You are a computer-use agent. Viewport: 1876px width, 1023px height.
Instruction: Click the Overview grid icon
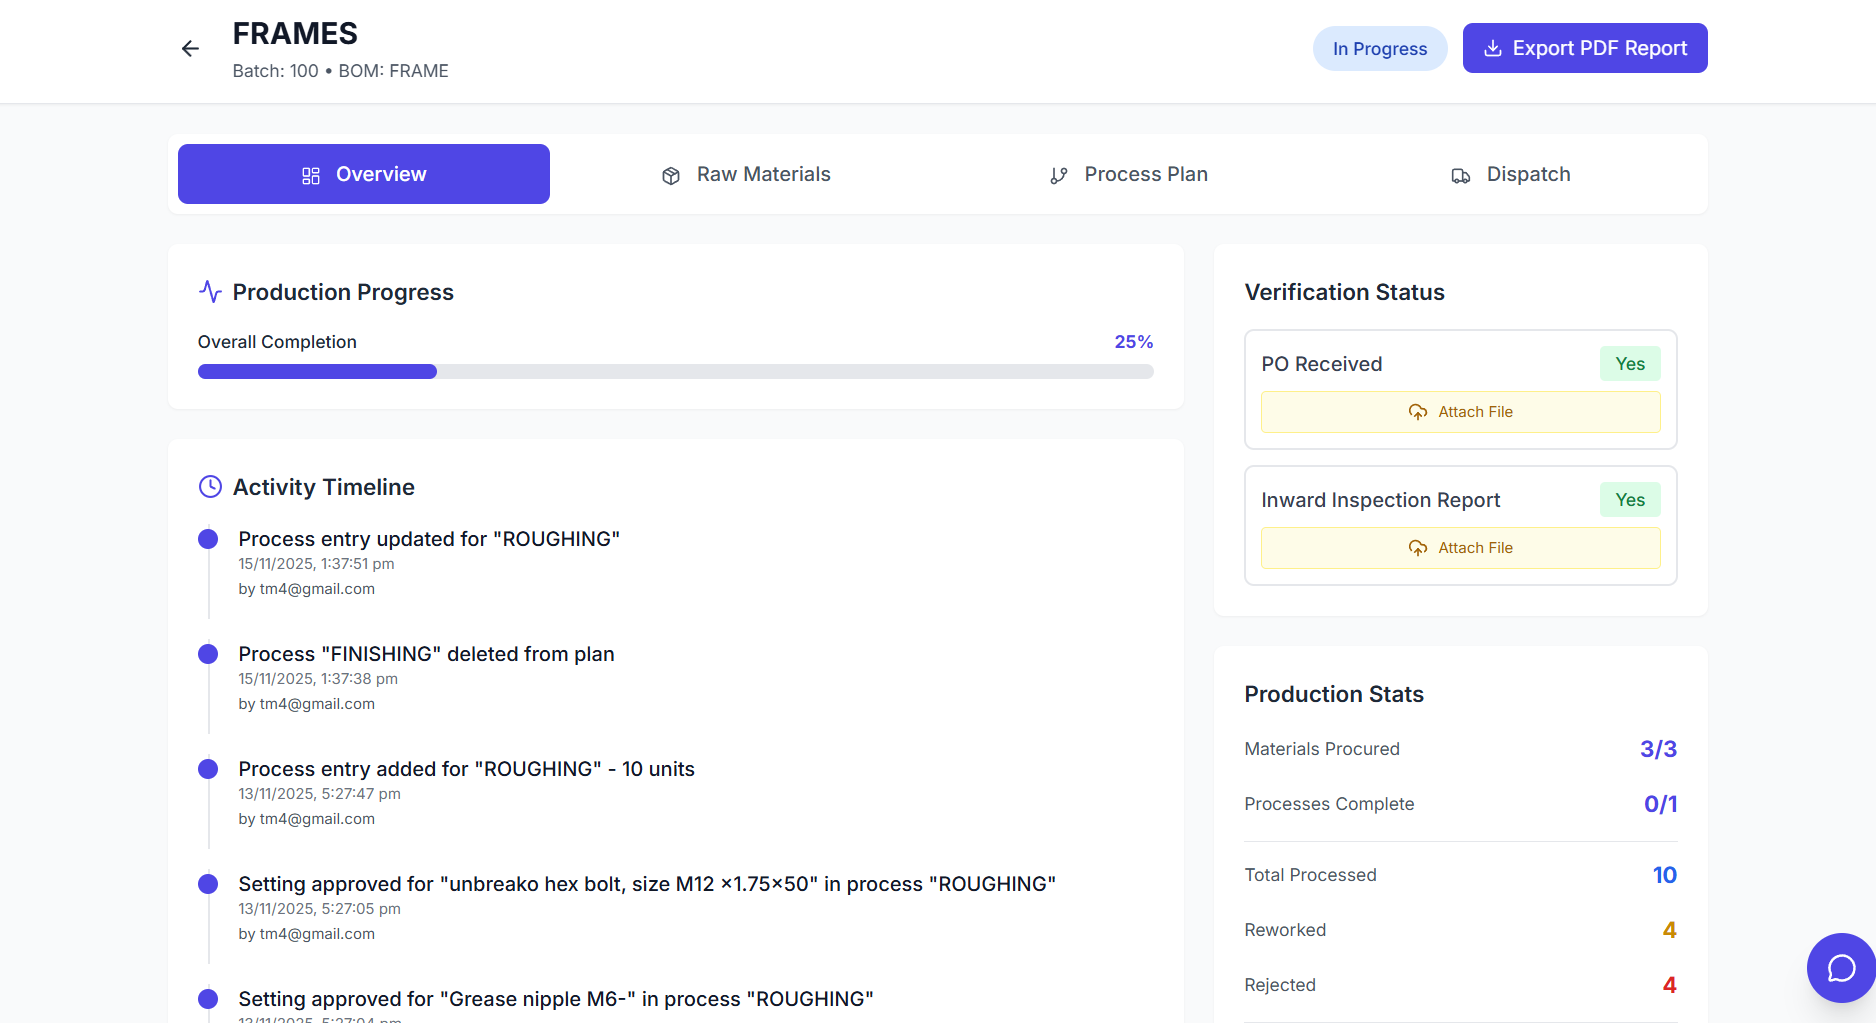click(x=311, y=176)
